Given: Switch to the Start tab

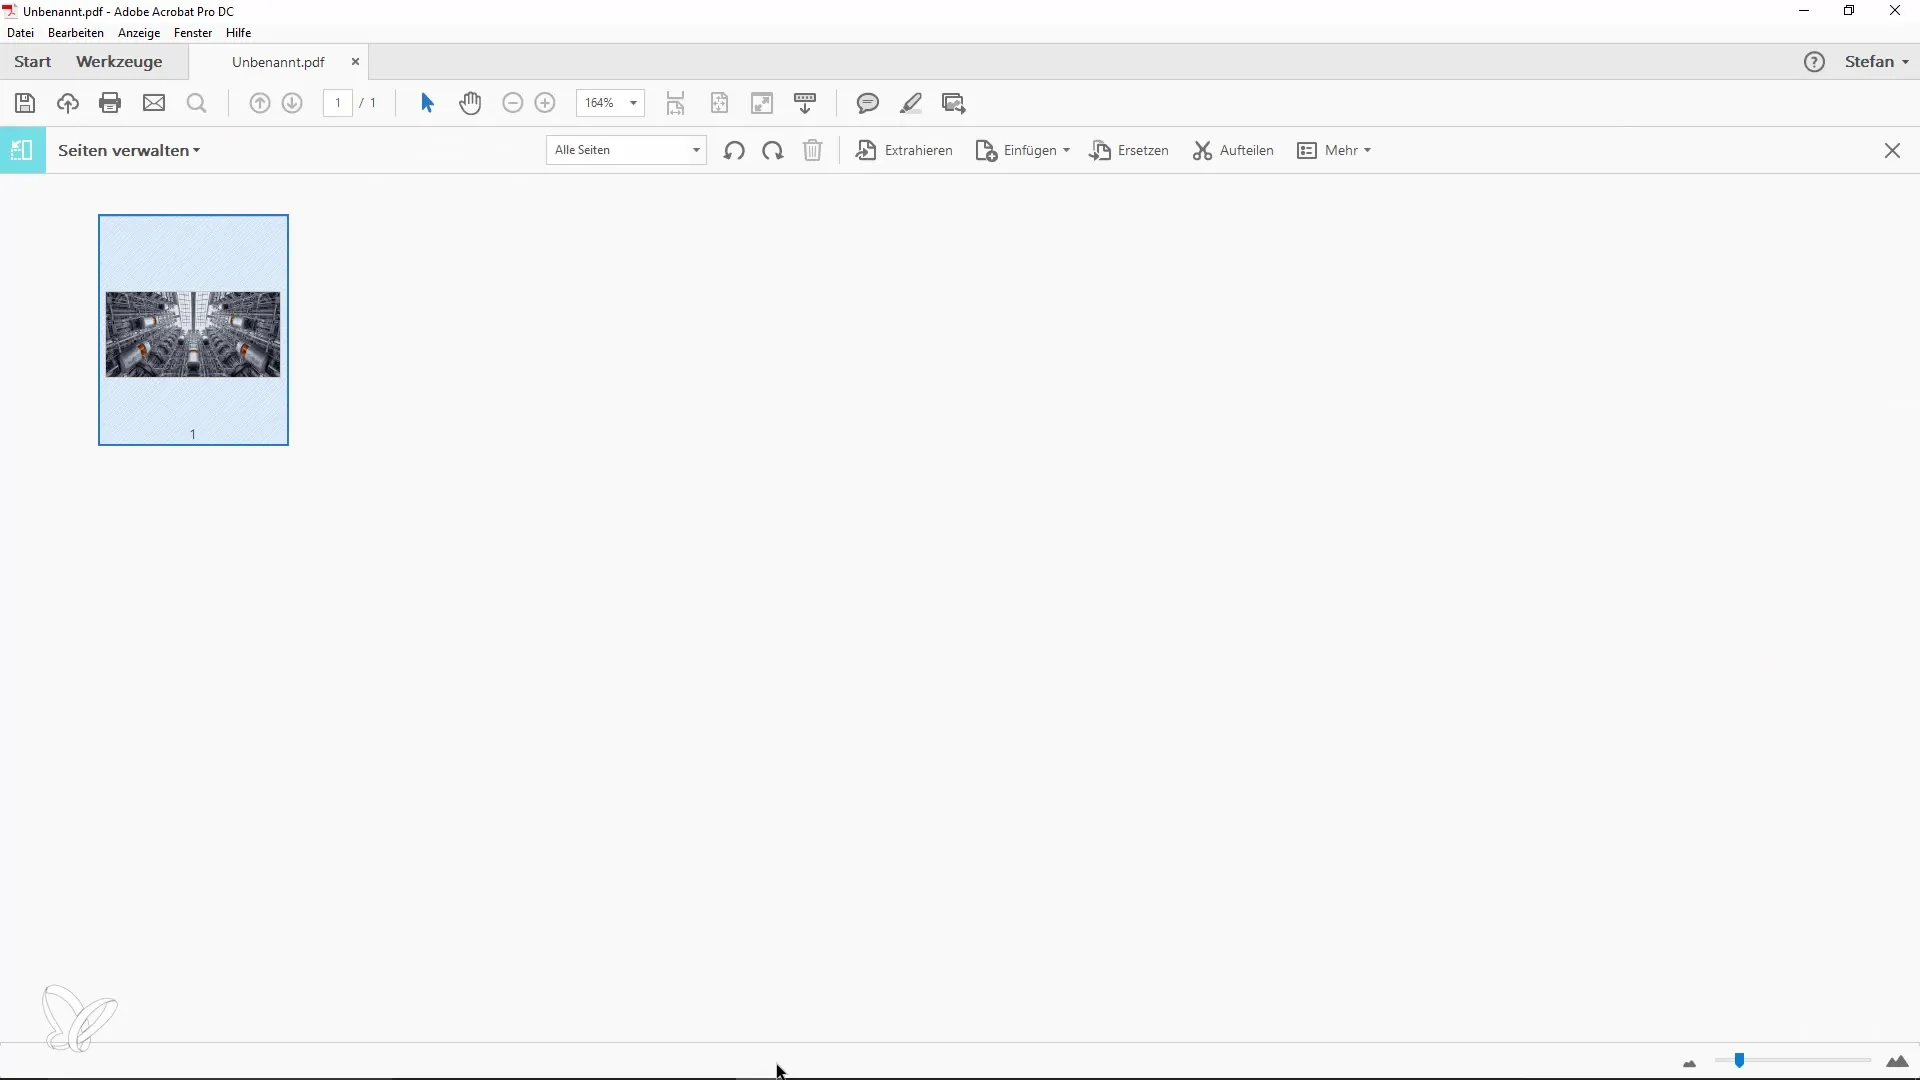Looking at the screenshot, I should (32, 62).
